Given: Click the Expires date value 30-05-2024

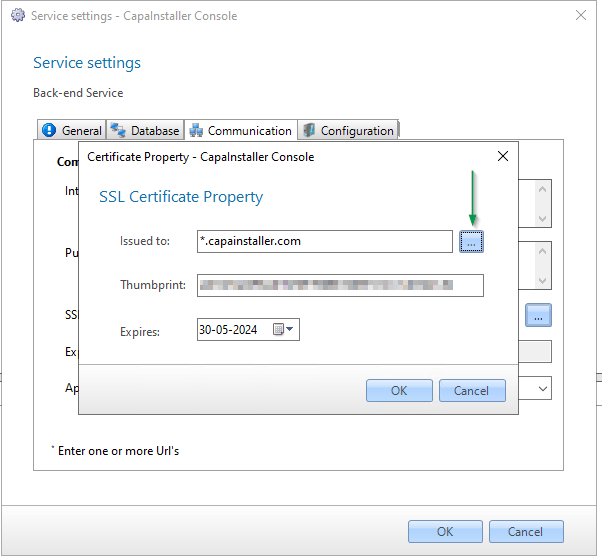Looking at the screenshot, I should pos(228,330).
